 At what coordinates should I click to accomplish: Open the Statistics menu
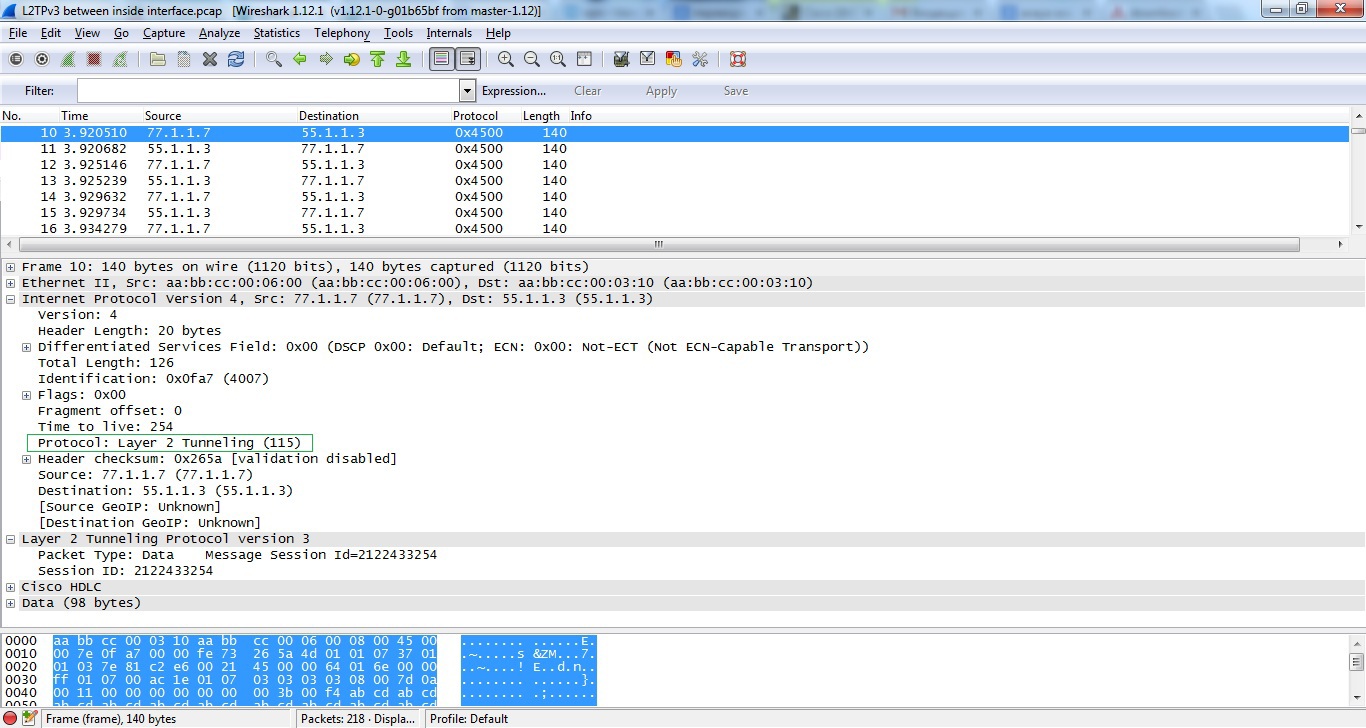277,33
